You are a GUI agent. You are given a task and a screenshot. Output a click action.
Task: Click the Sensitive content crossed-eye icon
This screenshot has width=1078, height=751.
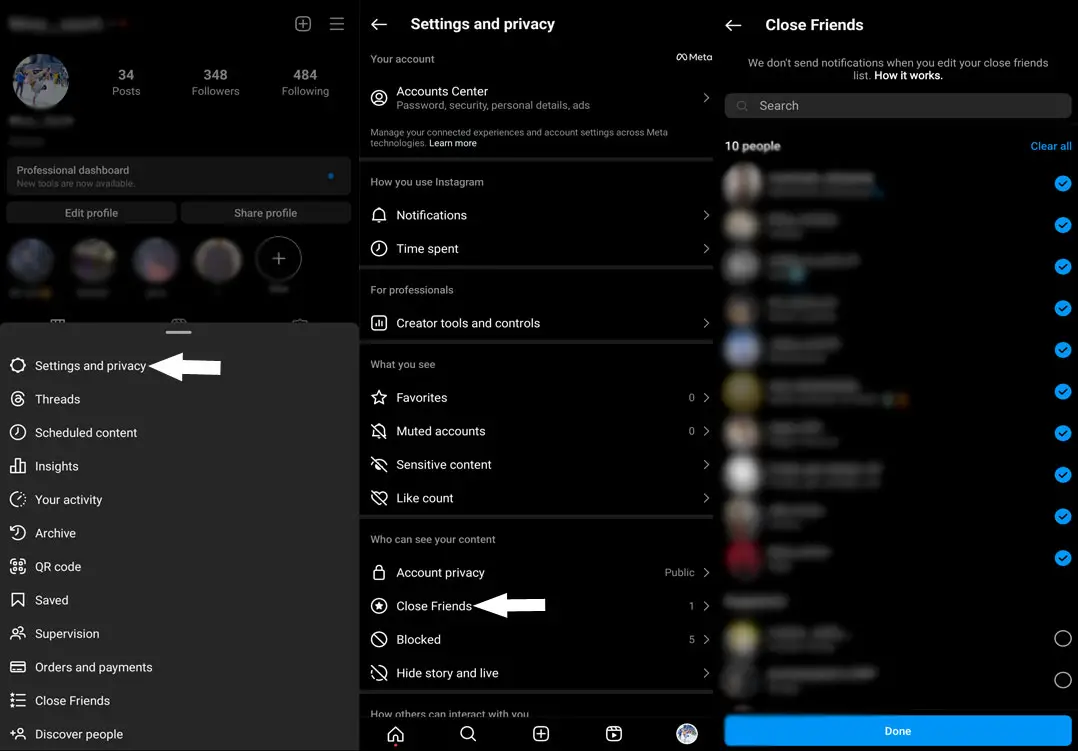point(379,464)
